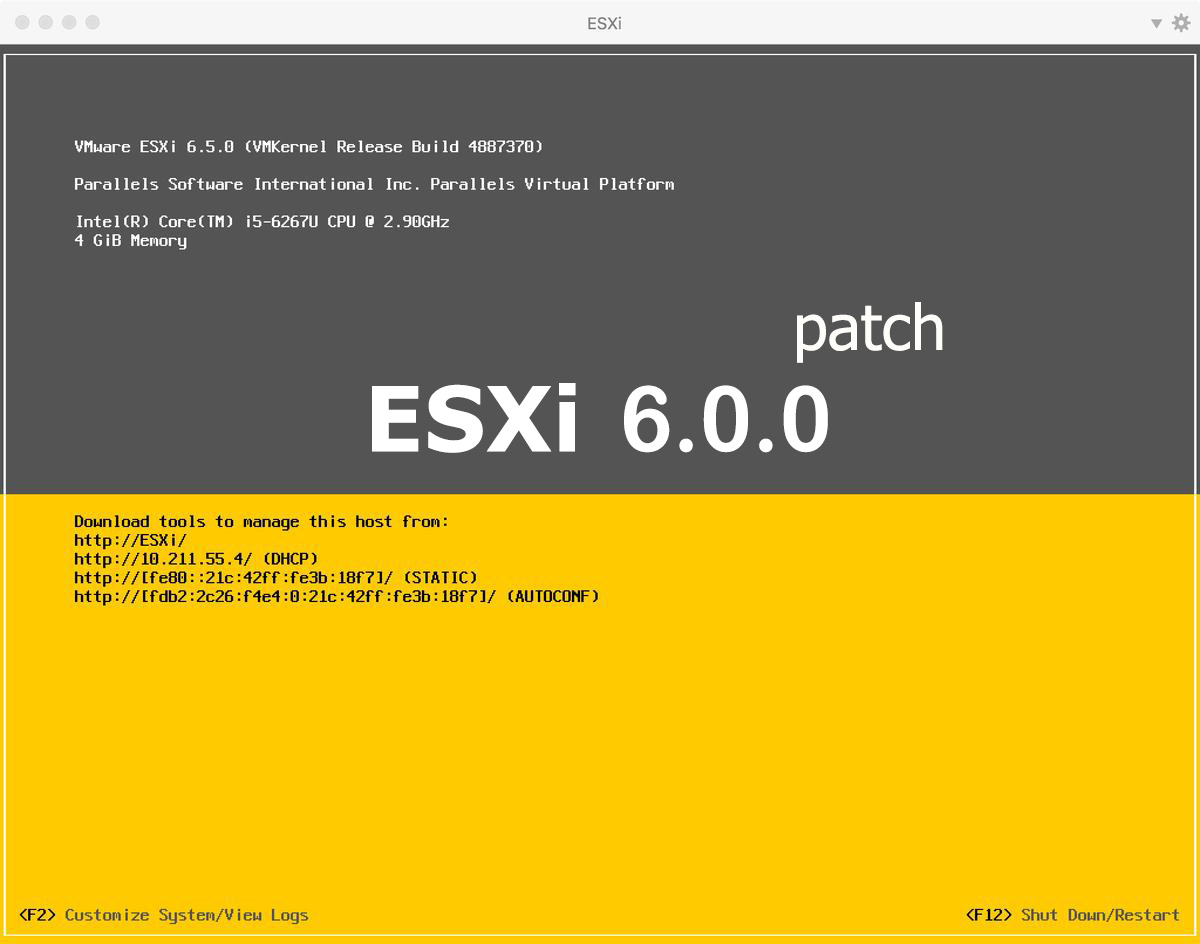Click the fourth grey title bar button

[93, 22]
